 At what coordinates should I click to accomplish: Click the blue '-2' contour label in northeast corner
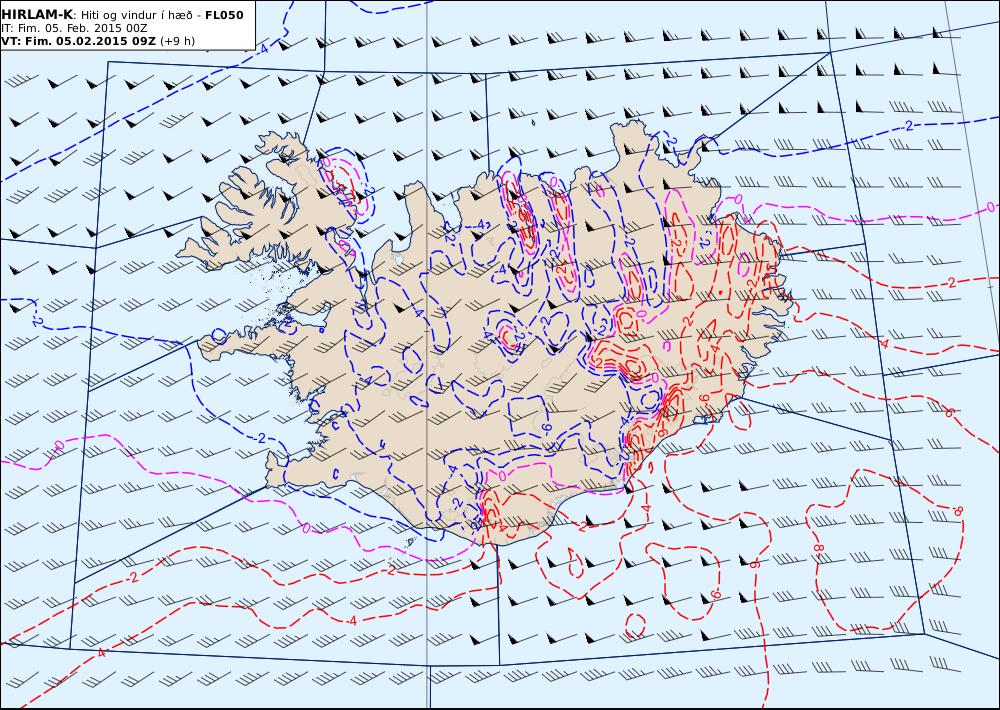pyautogui.click(x=908, y=126)
